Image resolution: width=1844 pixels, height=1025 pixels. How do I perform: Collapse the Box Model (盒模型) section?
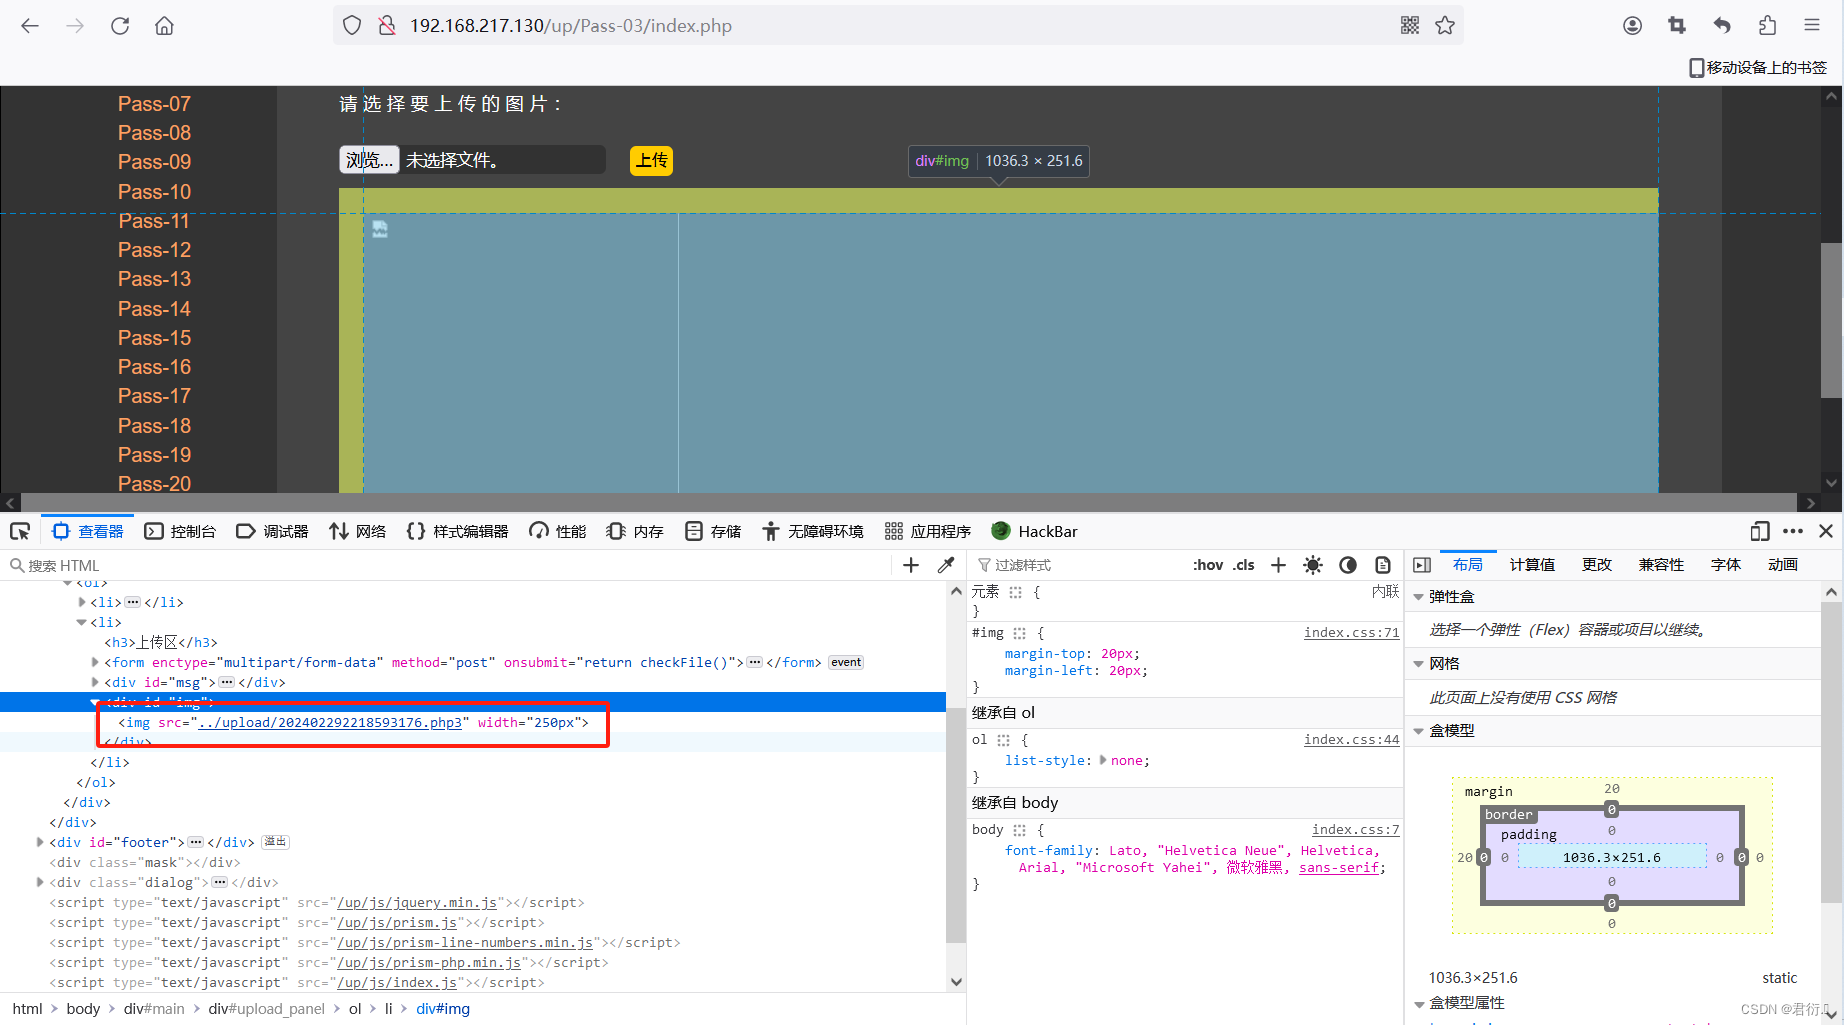[1418, 731]
